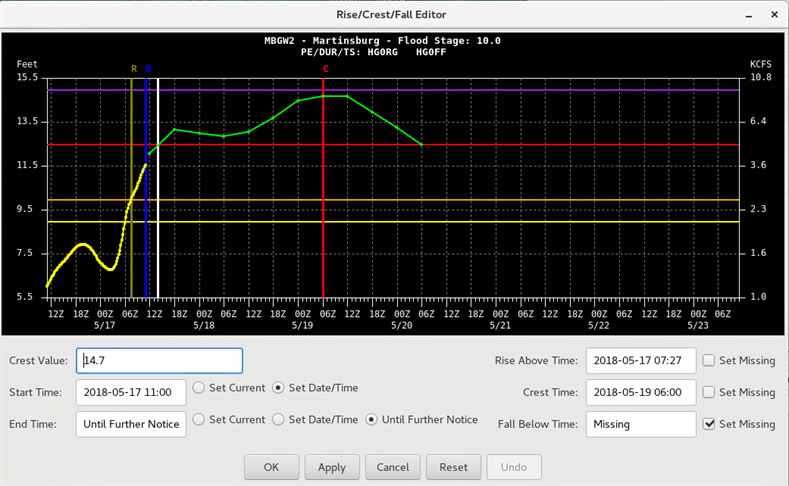Click the 5/19 date label on axis
The width and height of the screenshot is (789, 486).
302,326
